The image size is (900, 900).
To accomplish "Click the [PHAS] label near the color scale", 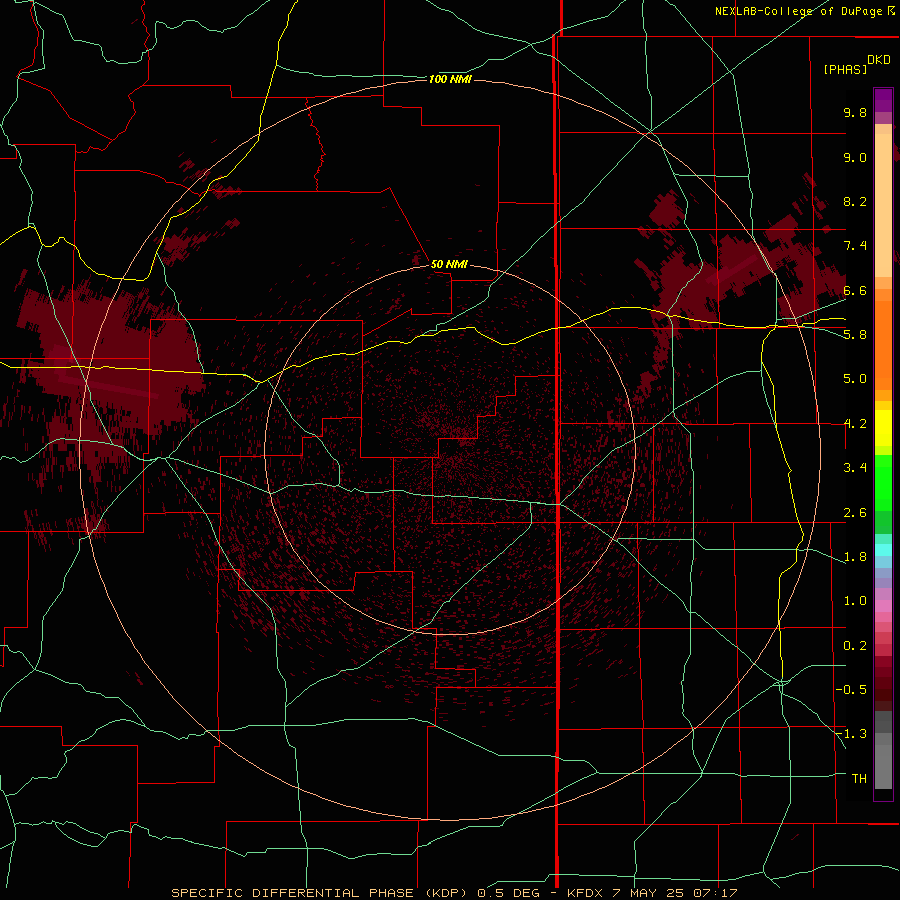I will click(x=845, y=70).
